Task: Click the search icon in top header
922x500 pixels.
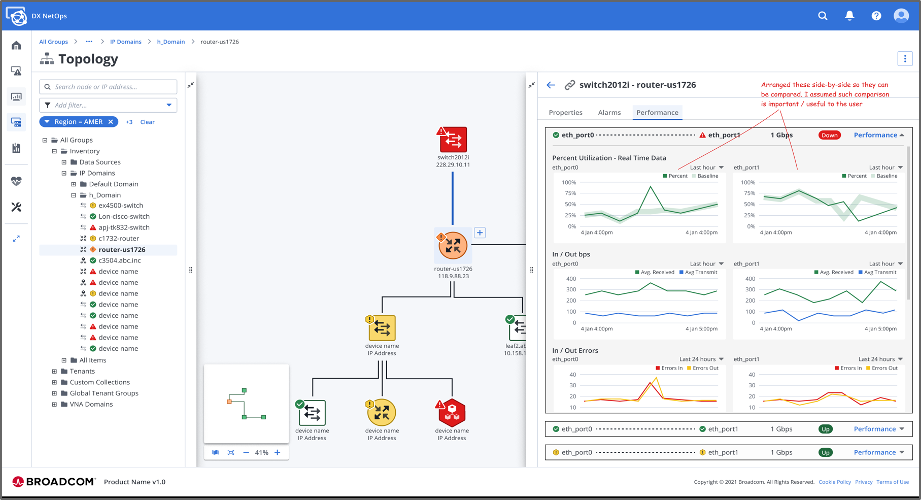Action: click(823, 16)
